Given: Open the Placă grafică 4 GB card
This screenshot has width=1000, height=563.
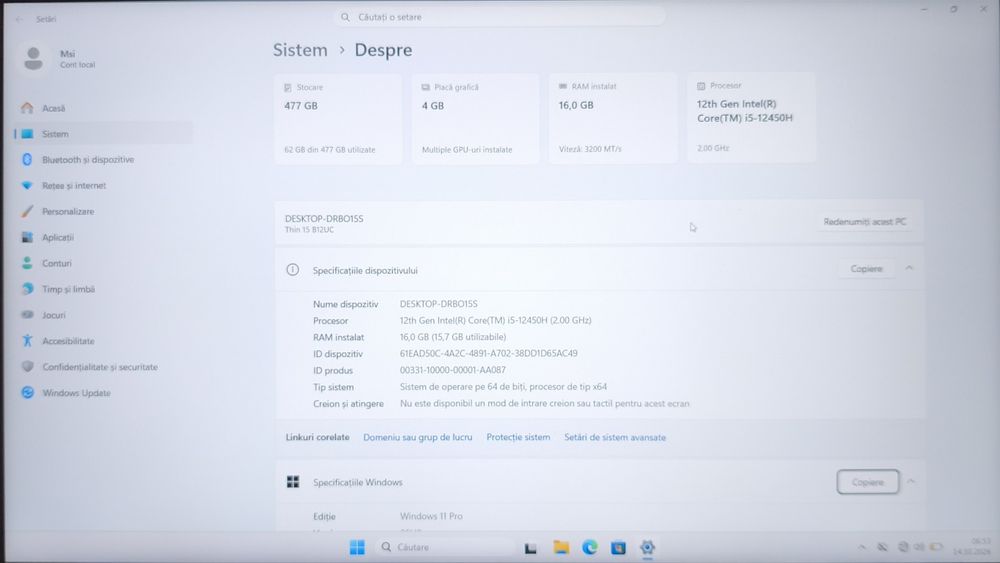Looking at the screenshot, I should [x=475, y=119].
